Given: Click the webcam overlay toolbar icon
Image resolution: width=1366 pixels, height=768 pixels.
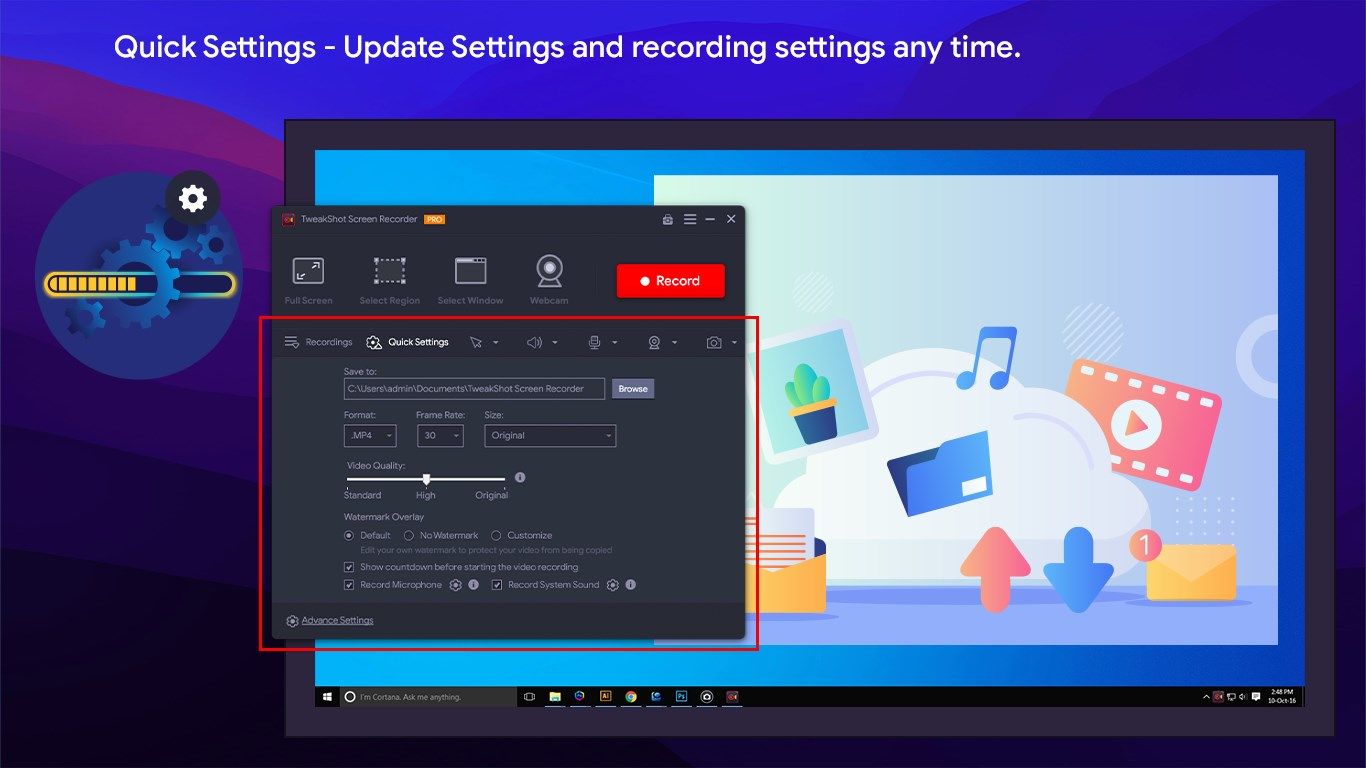Looking at the screenshot, I should coord(654,342).
